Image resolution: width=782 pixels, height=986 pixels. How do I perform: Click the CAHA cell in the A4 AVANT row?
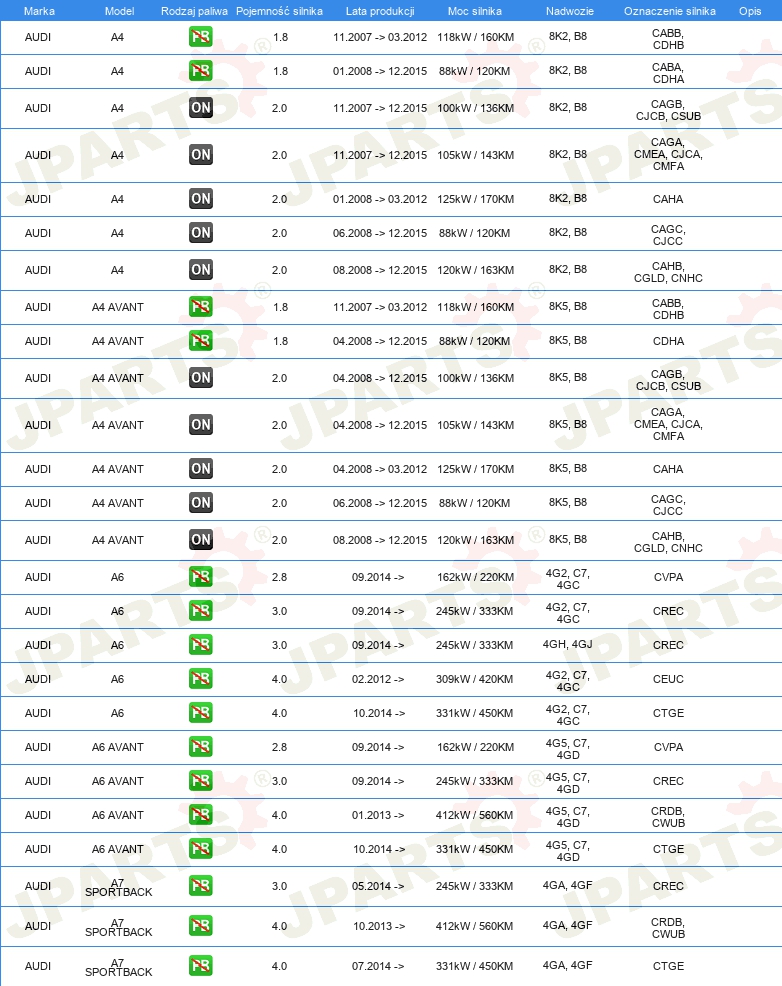[x=668, y=469]
